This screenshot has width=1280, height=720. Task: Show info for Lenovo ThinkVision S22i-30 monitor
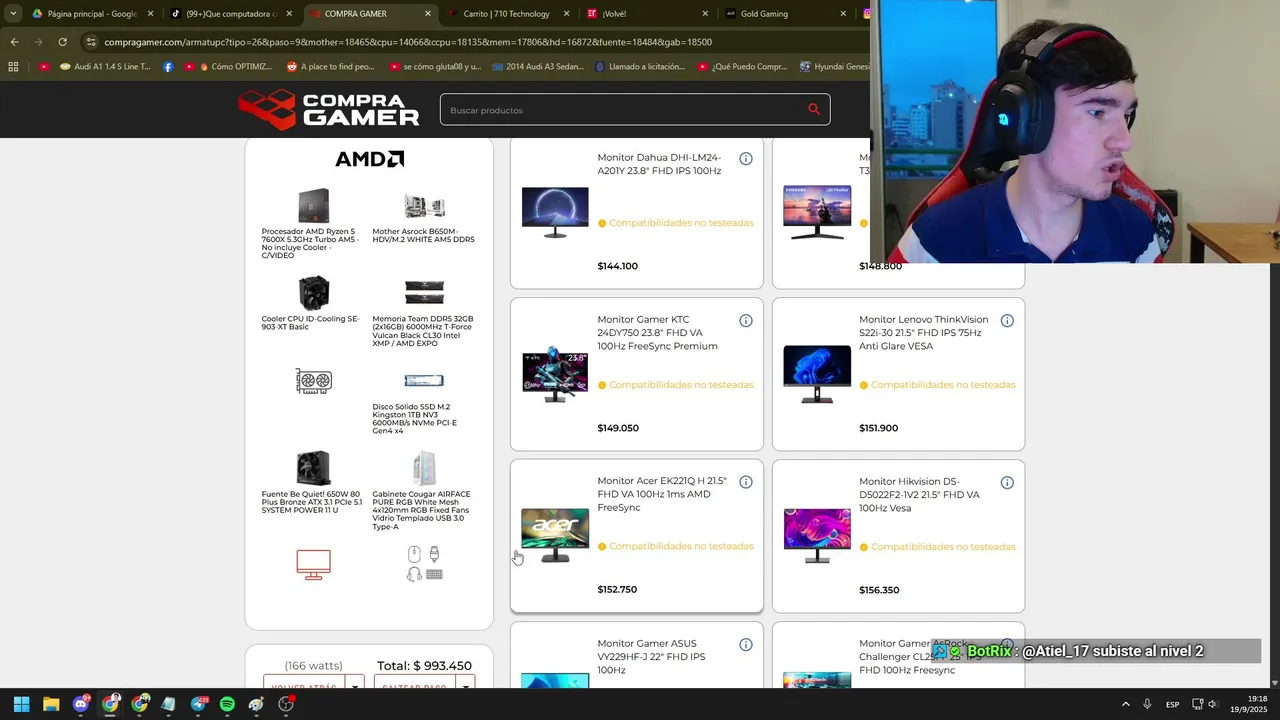point(1007,321)
